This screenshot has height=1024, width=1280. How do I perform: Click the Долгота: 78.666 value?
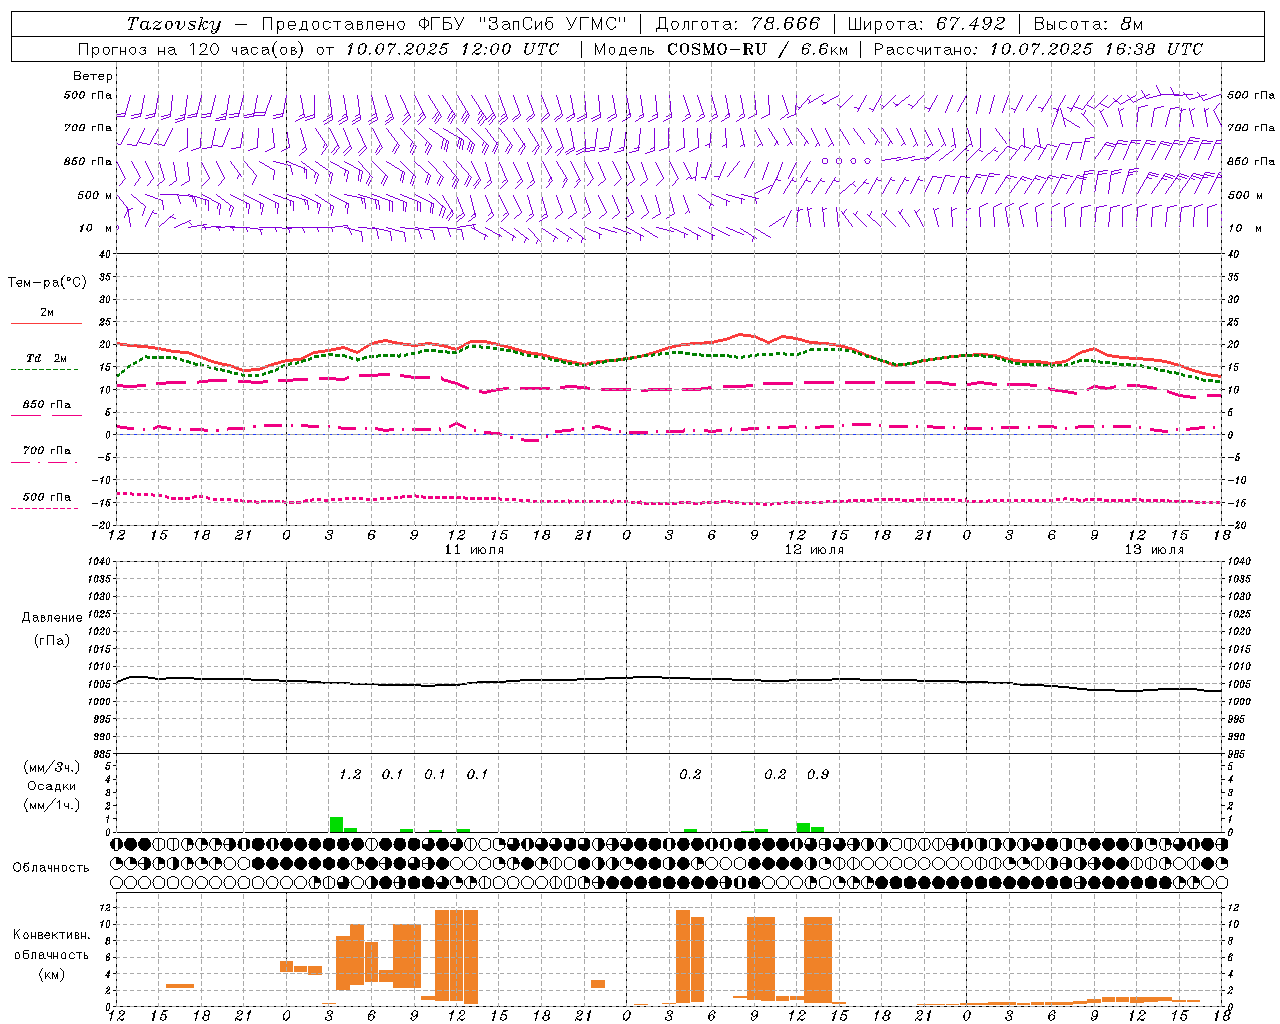(x=738, y=24)
